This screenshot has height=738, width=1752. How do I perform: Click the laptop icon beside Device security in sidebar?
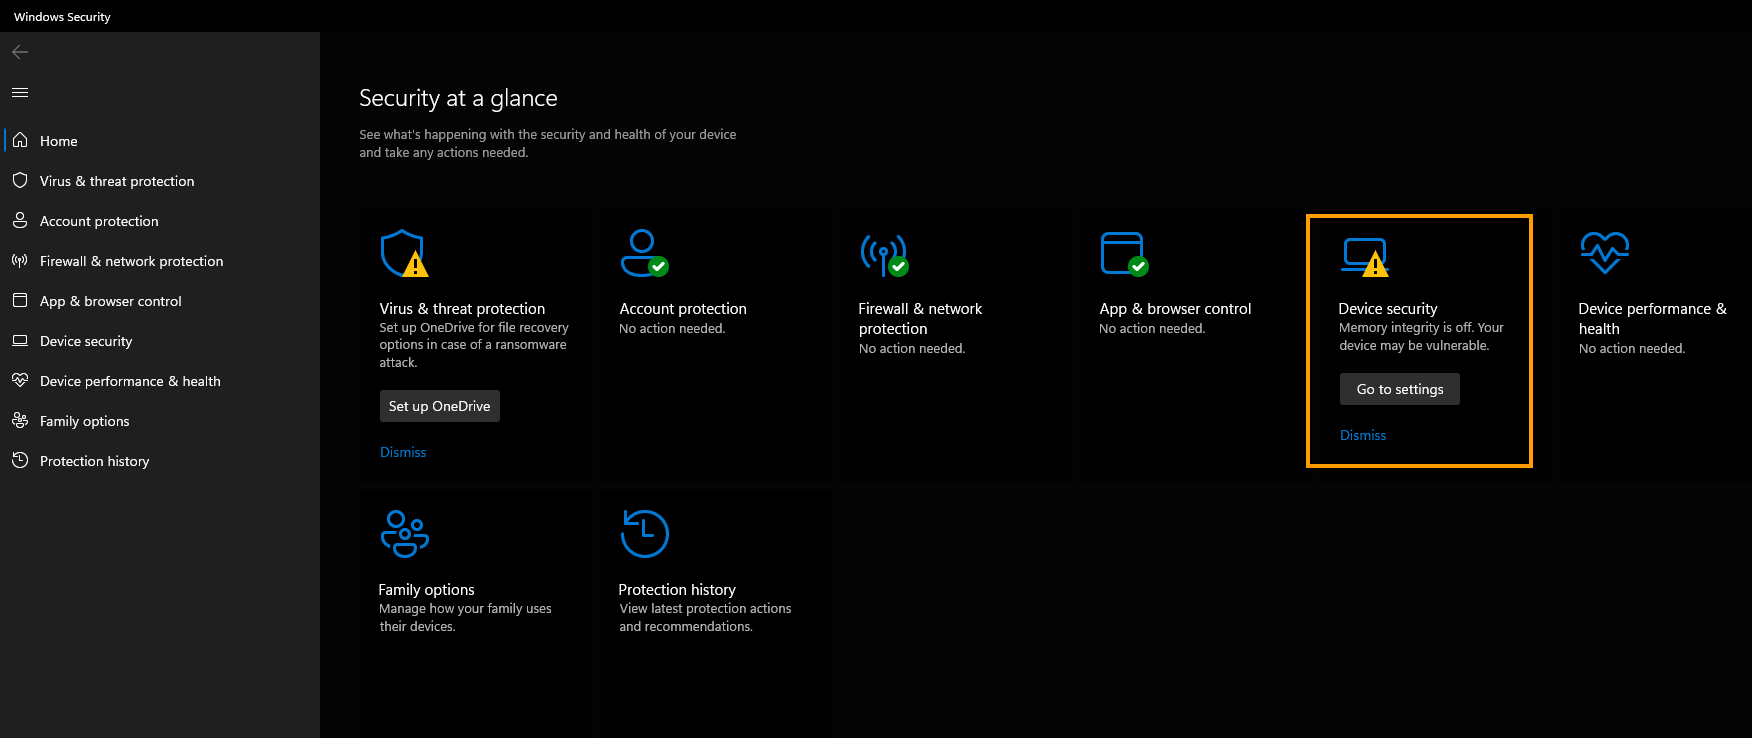20,340
